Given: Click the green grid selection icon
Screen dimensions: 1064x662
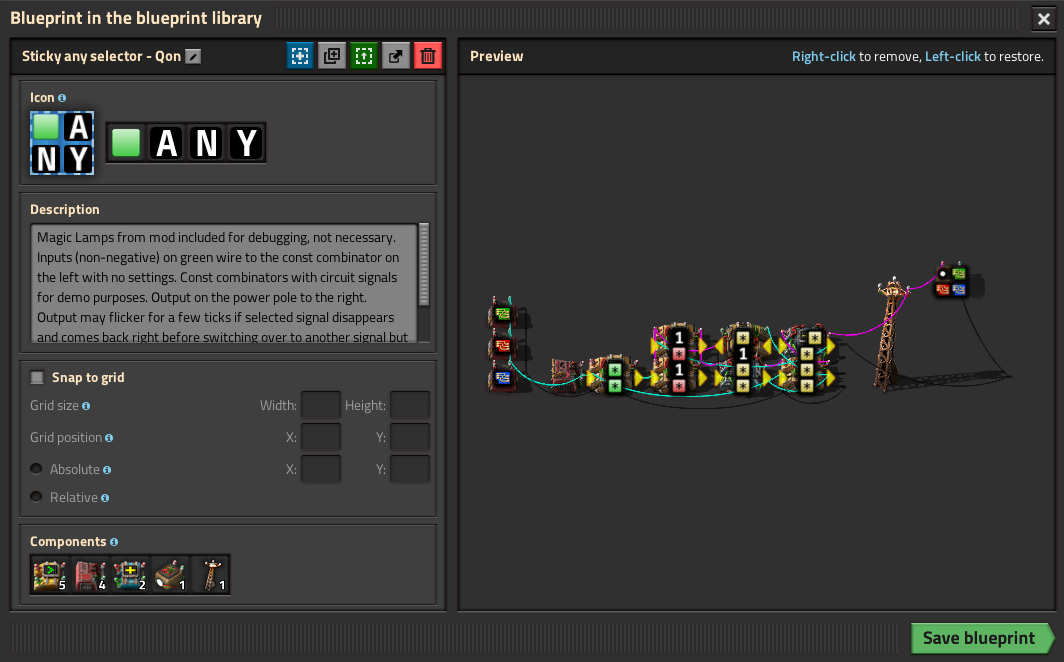Looking at the screenshot, I should 364,56.
